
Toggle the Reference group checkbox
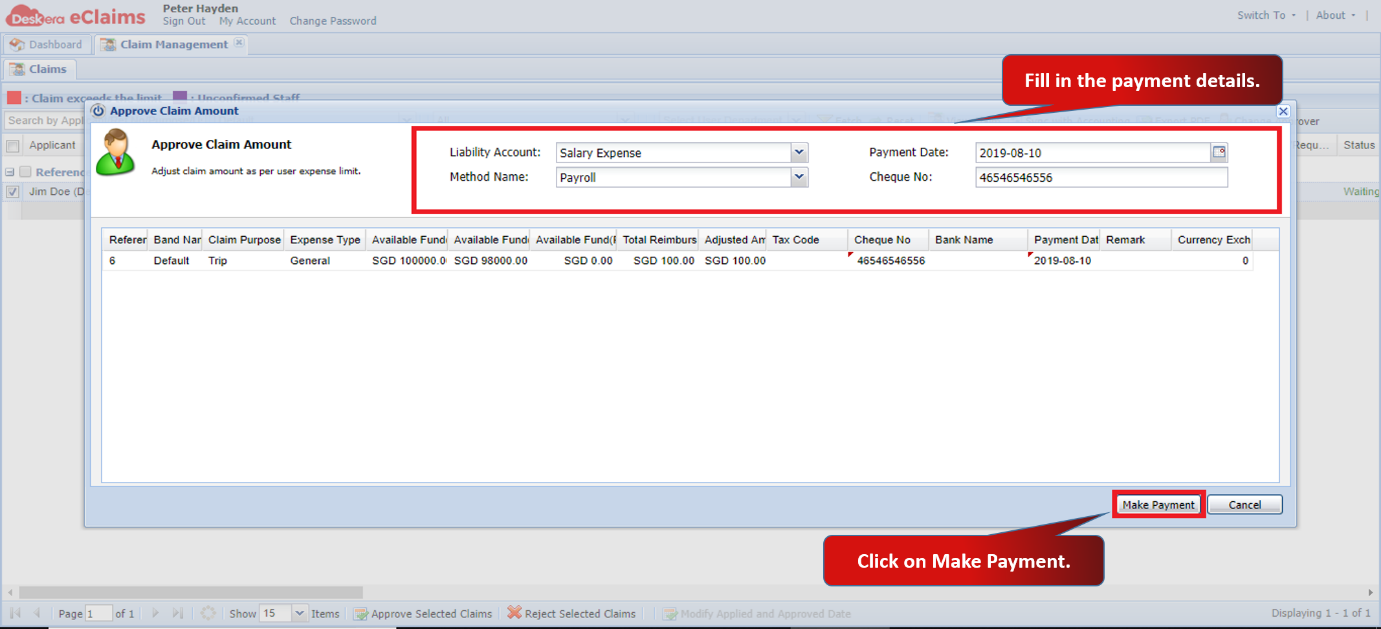click(26, 172)
